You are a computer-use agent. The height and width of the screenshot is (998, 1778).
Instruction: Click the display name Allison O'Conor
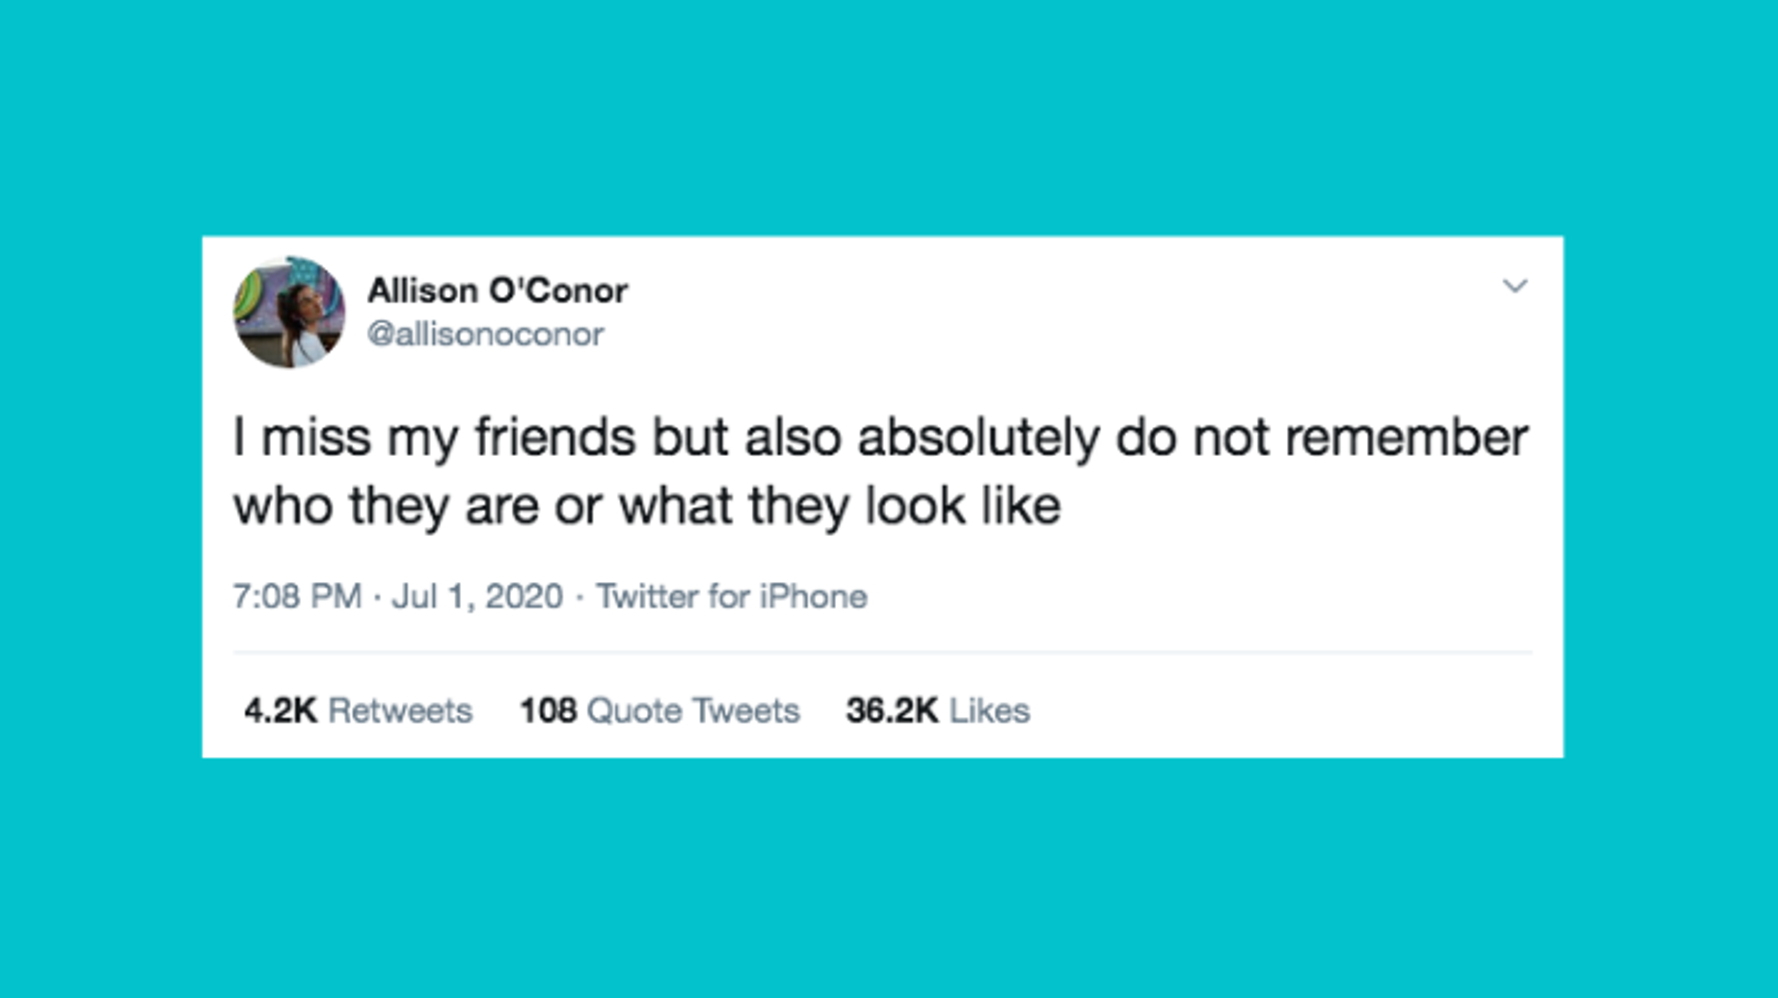pyautogui.click(x=495, y=289)
